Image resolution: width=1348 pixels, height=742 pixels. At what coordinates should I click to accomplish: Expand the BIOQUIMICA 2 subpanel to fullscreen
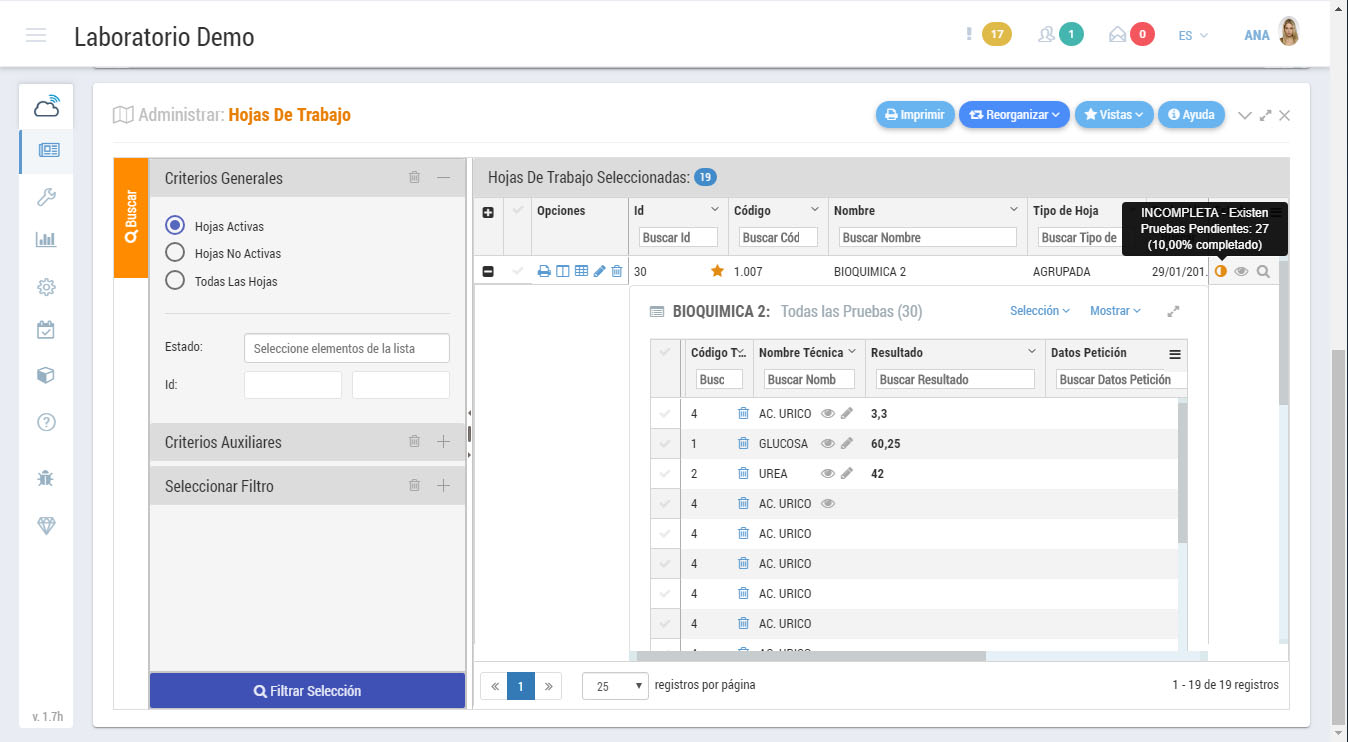coord(1173,312)
